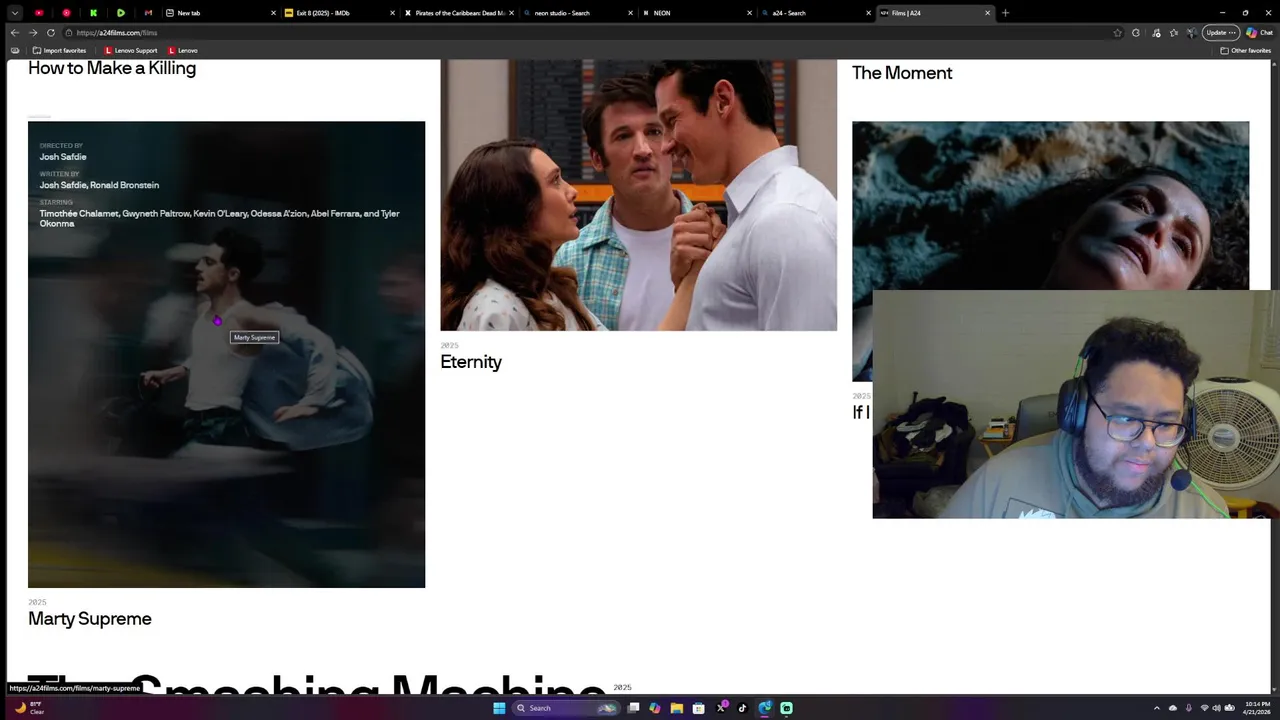Close the Films | A24 tab

(x=988, y=13)
